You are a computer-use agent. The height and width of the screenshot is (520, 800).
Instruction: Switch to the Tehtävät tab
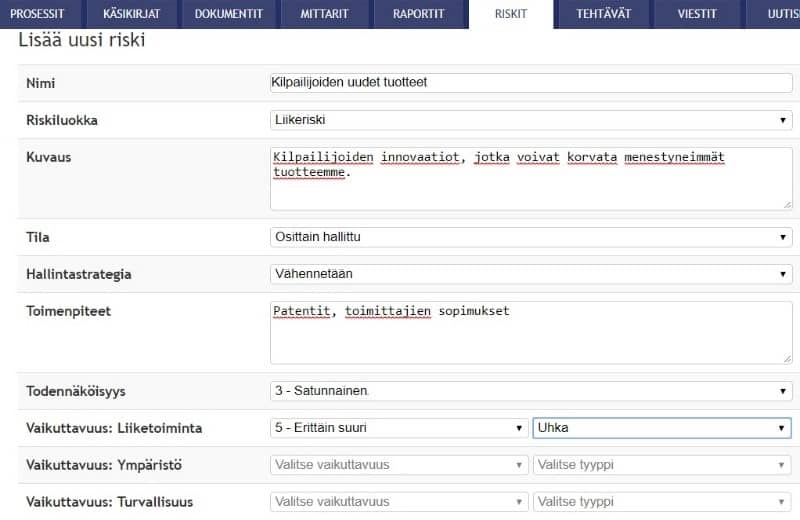pos(604,14)
